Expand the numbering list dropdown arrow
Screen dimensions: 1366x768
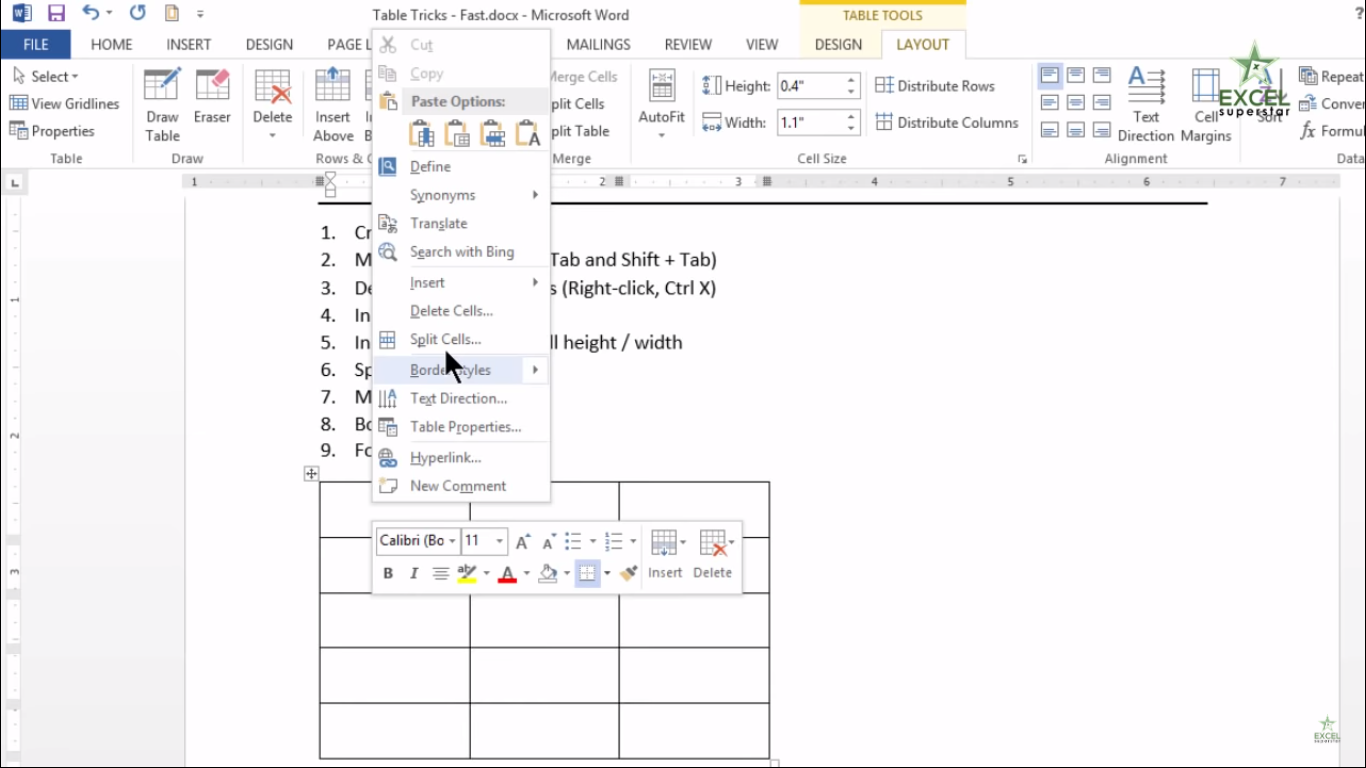[633, 541]
